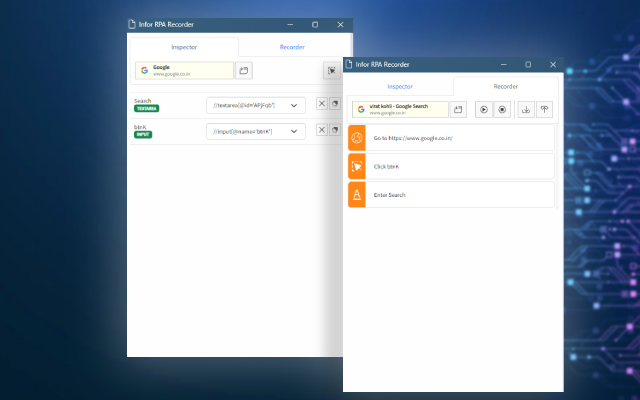Select the 'Click btnK' step text
The width and height of the screenshot is (640, 400).
tap(386, 167)
